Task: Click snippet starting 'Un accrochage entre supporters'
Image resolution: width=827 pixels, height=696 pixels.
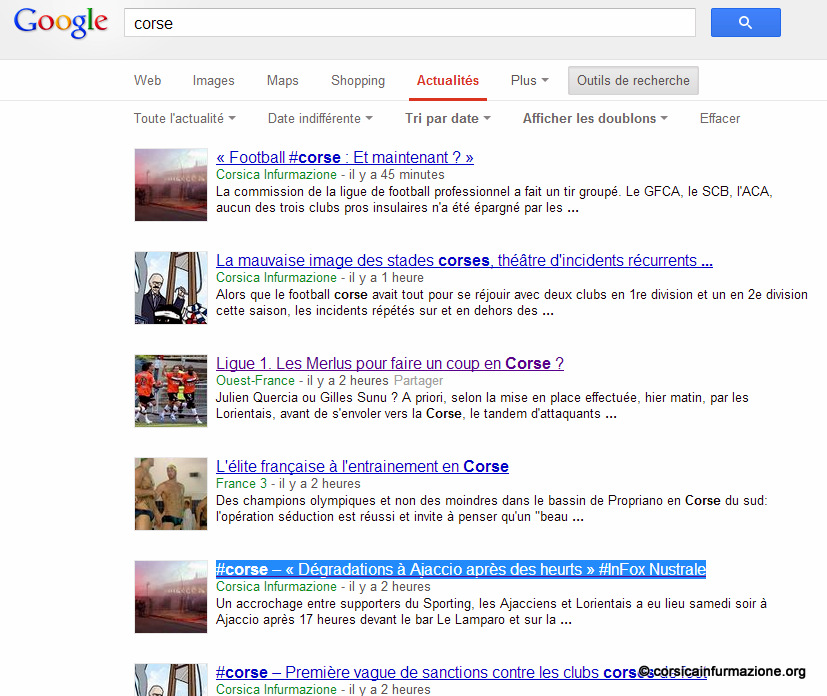Action: (x=491, y=611)
